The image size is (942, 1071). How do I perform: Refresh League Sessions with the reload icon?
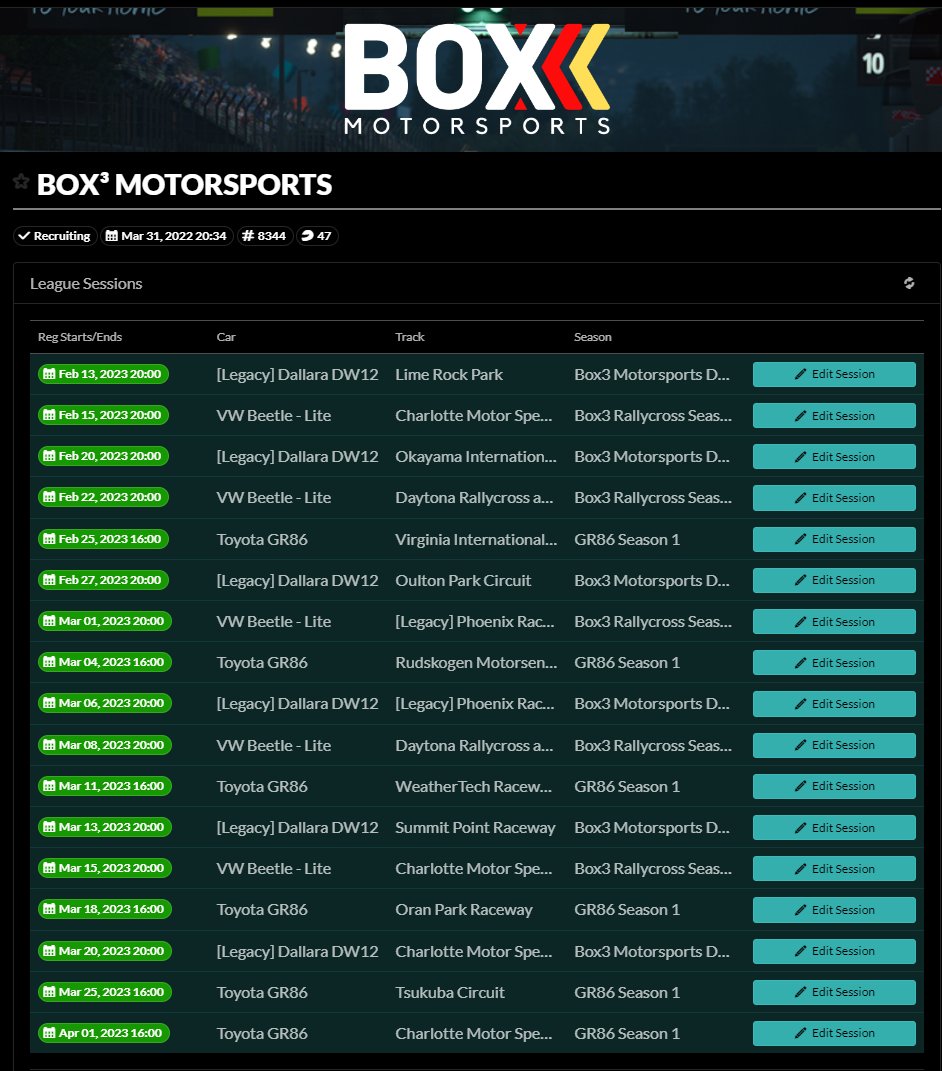909,283
